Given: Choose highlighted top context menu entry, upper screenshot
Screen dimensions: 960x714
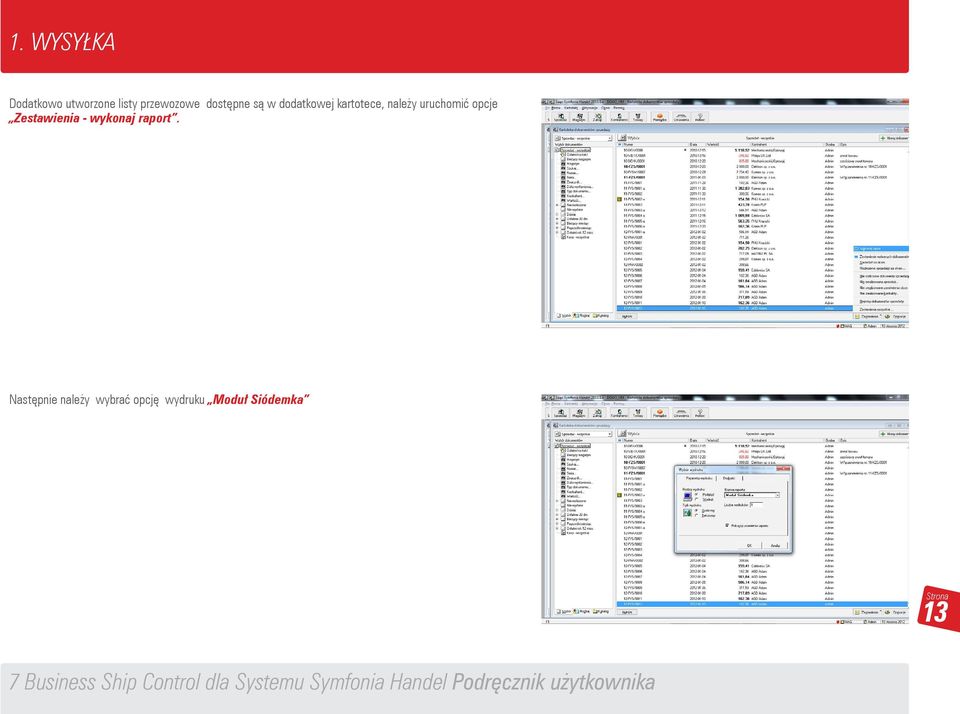Looking at the screenshot, I should tap(881, 249).
